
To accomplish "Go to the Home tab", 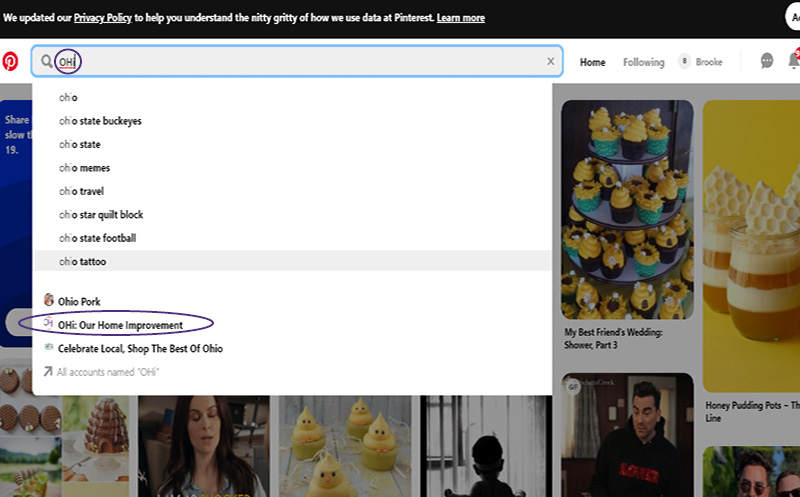I will [592, 62].
